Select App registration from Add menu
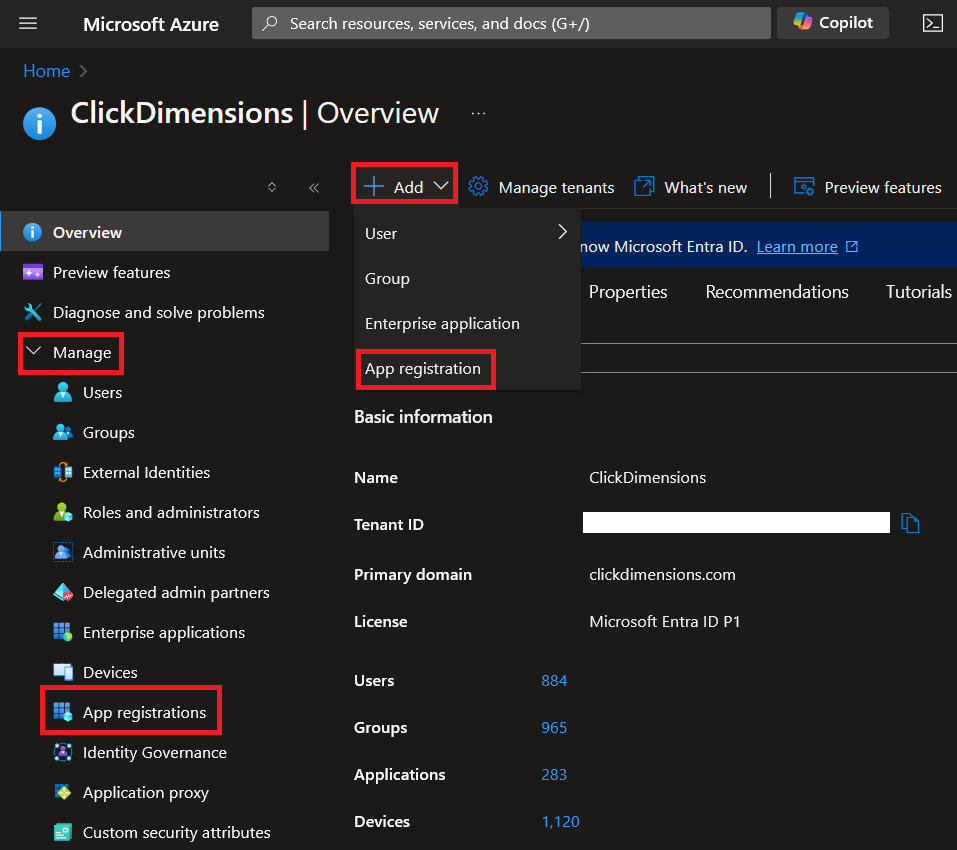The width and height of the screenshot is (957, 850). [x=425, y=369]
